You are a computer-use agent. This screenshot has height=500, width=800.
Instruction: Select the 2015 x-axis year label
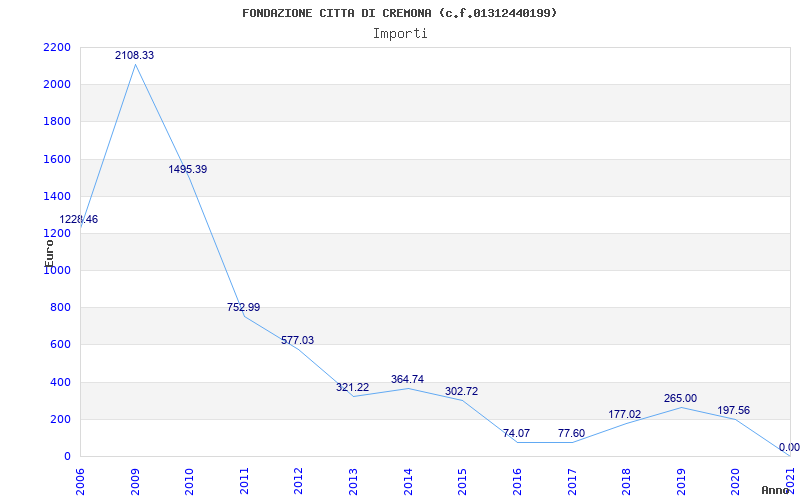462,482
